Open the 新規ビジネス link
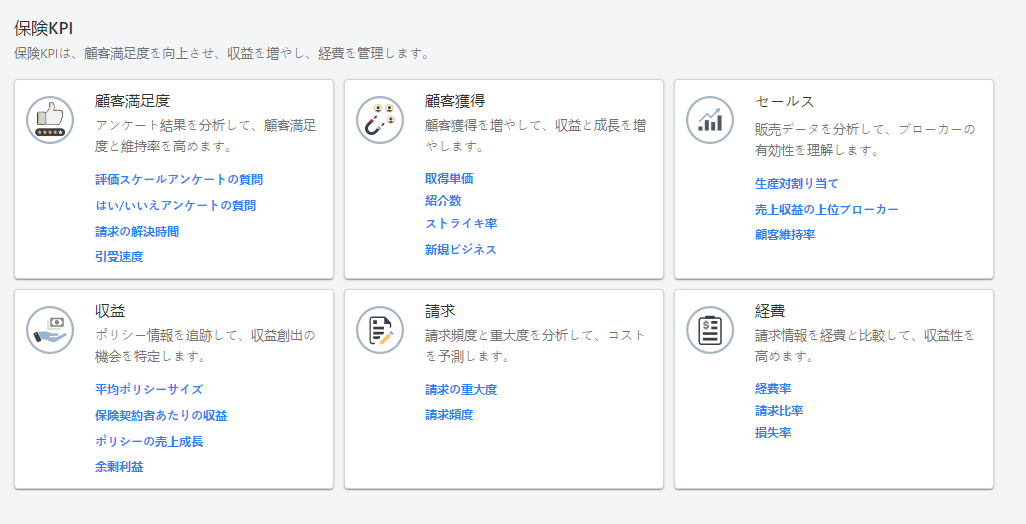 461,250
